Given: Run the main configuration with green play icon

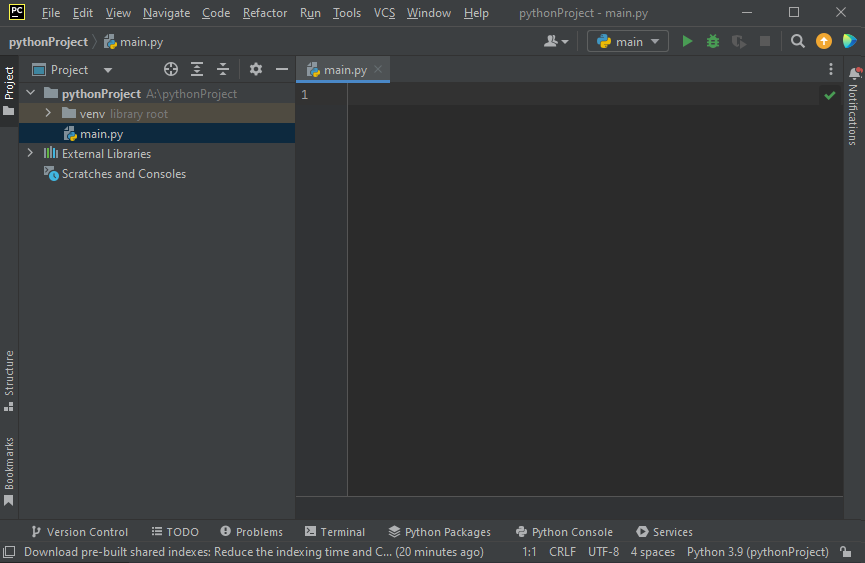Looking at the screenshot, I should pyautogui.click(x=687, y=42).
